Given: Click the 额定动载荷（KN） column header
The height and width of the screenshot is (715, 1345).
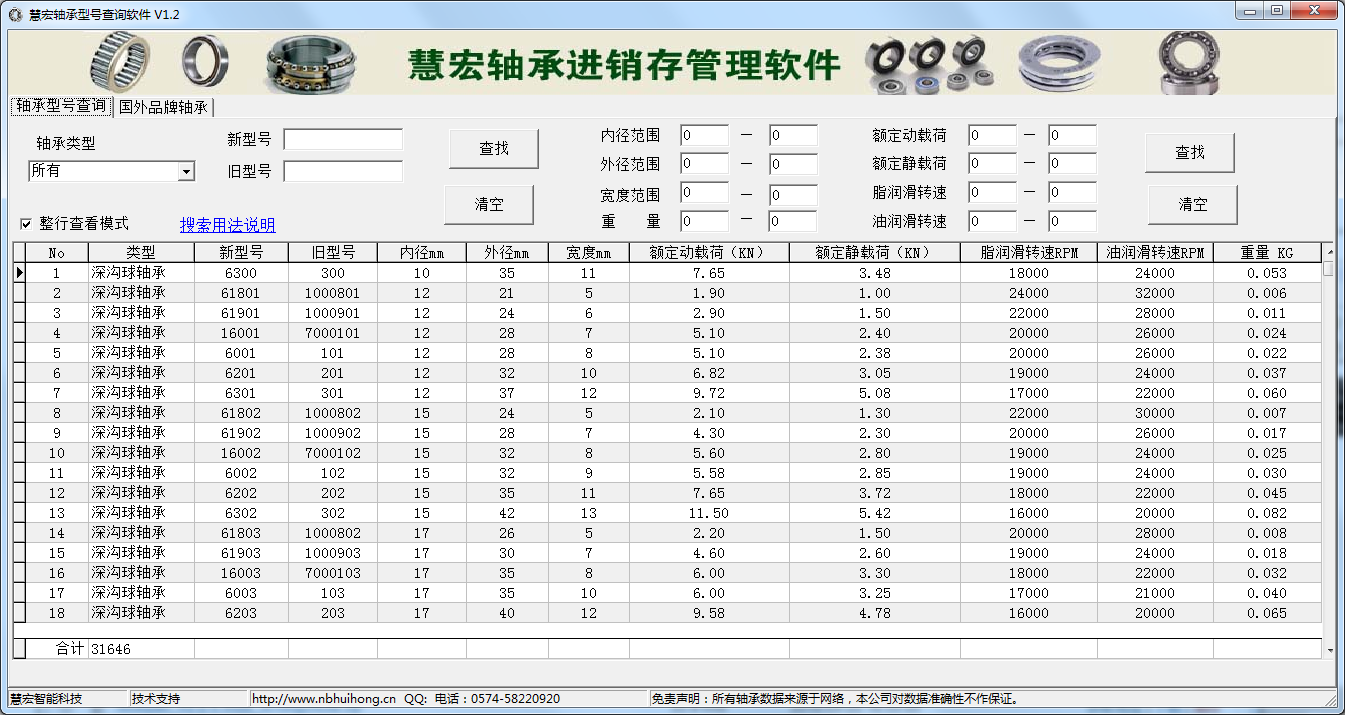Looking at the screenshot, I should click(x=709, y=252).
